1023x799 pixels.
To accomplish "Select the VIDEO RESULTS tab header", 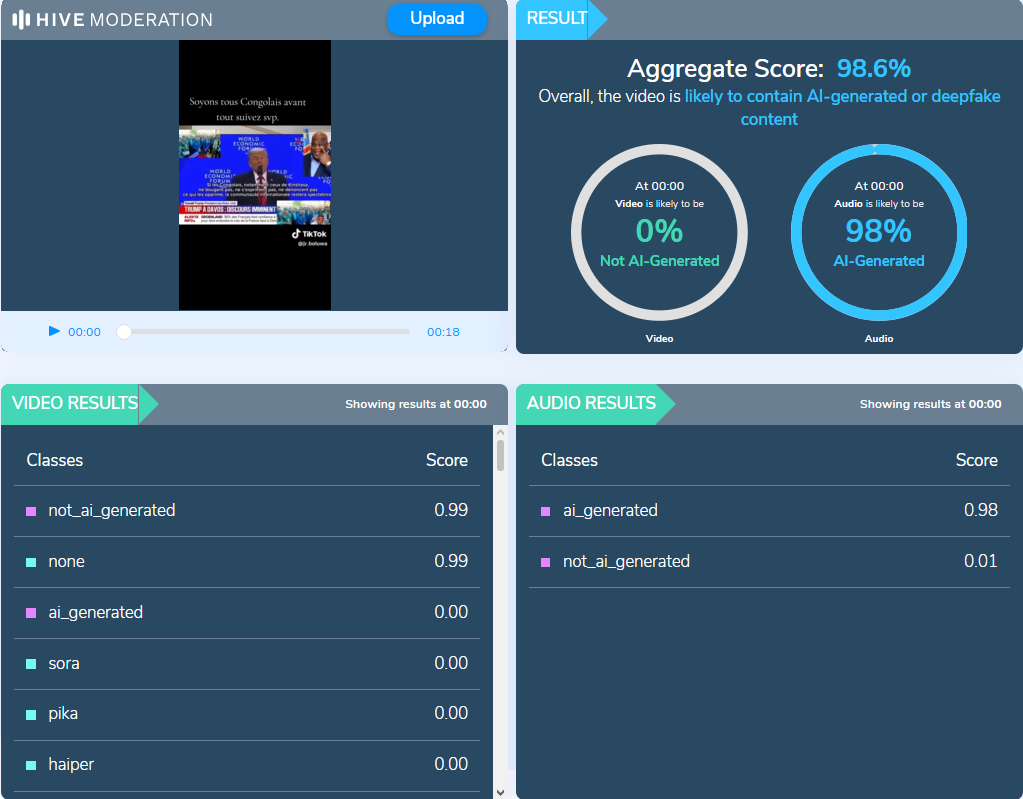I will coord(75,404).
